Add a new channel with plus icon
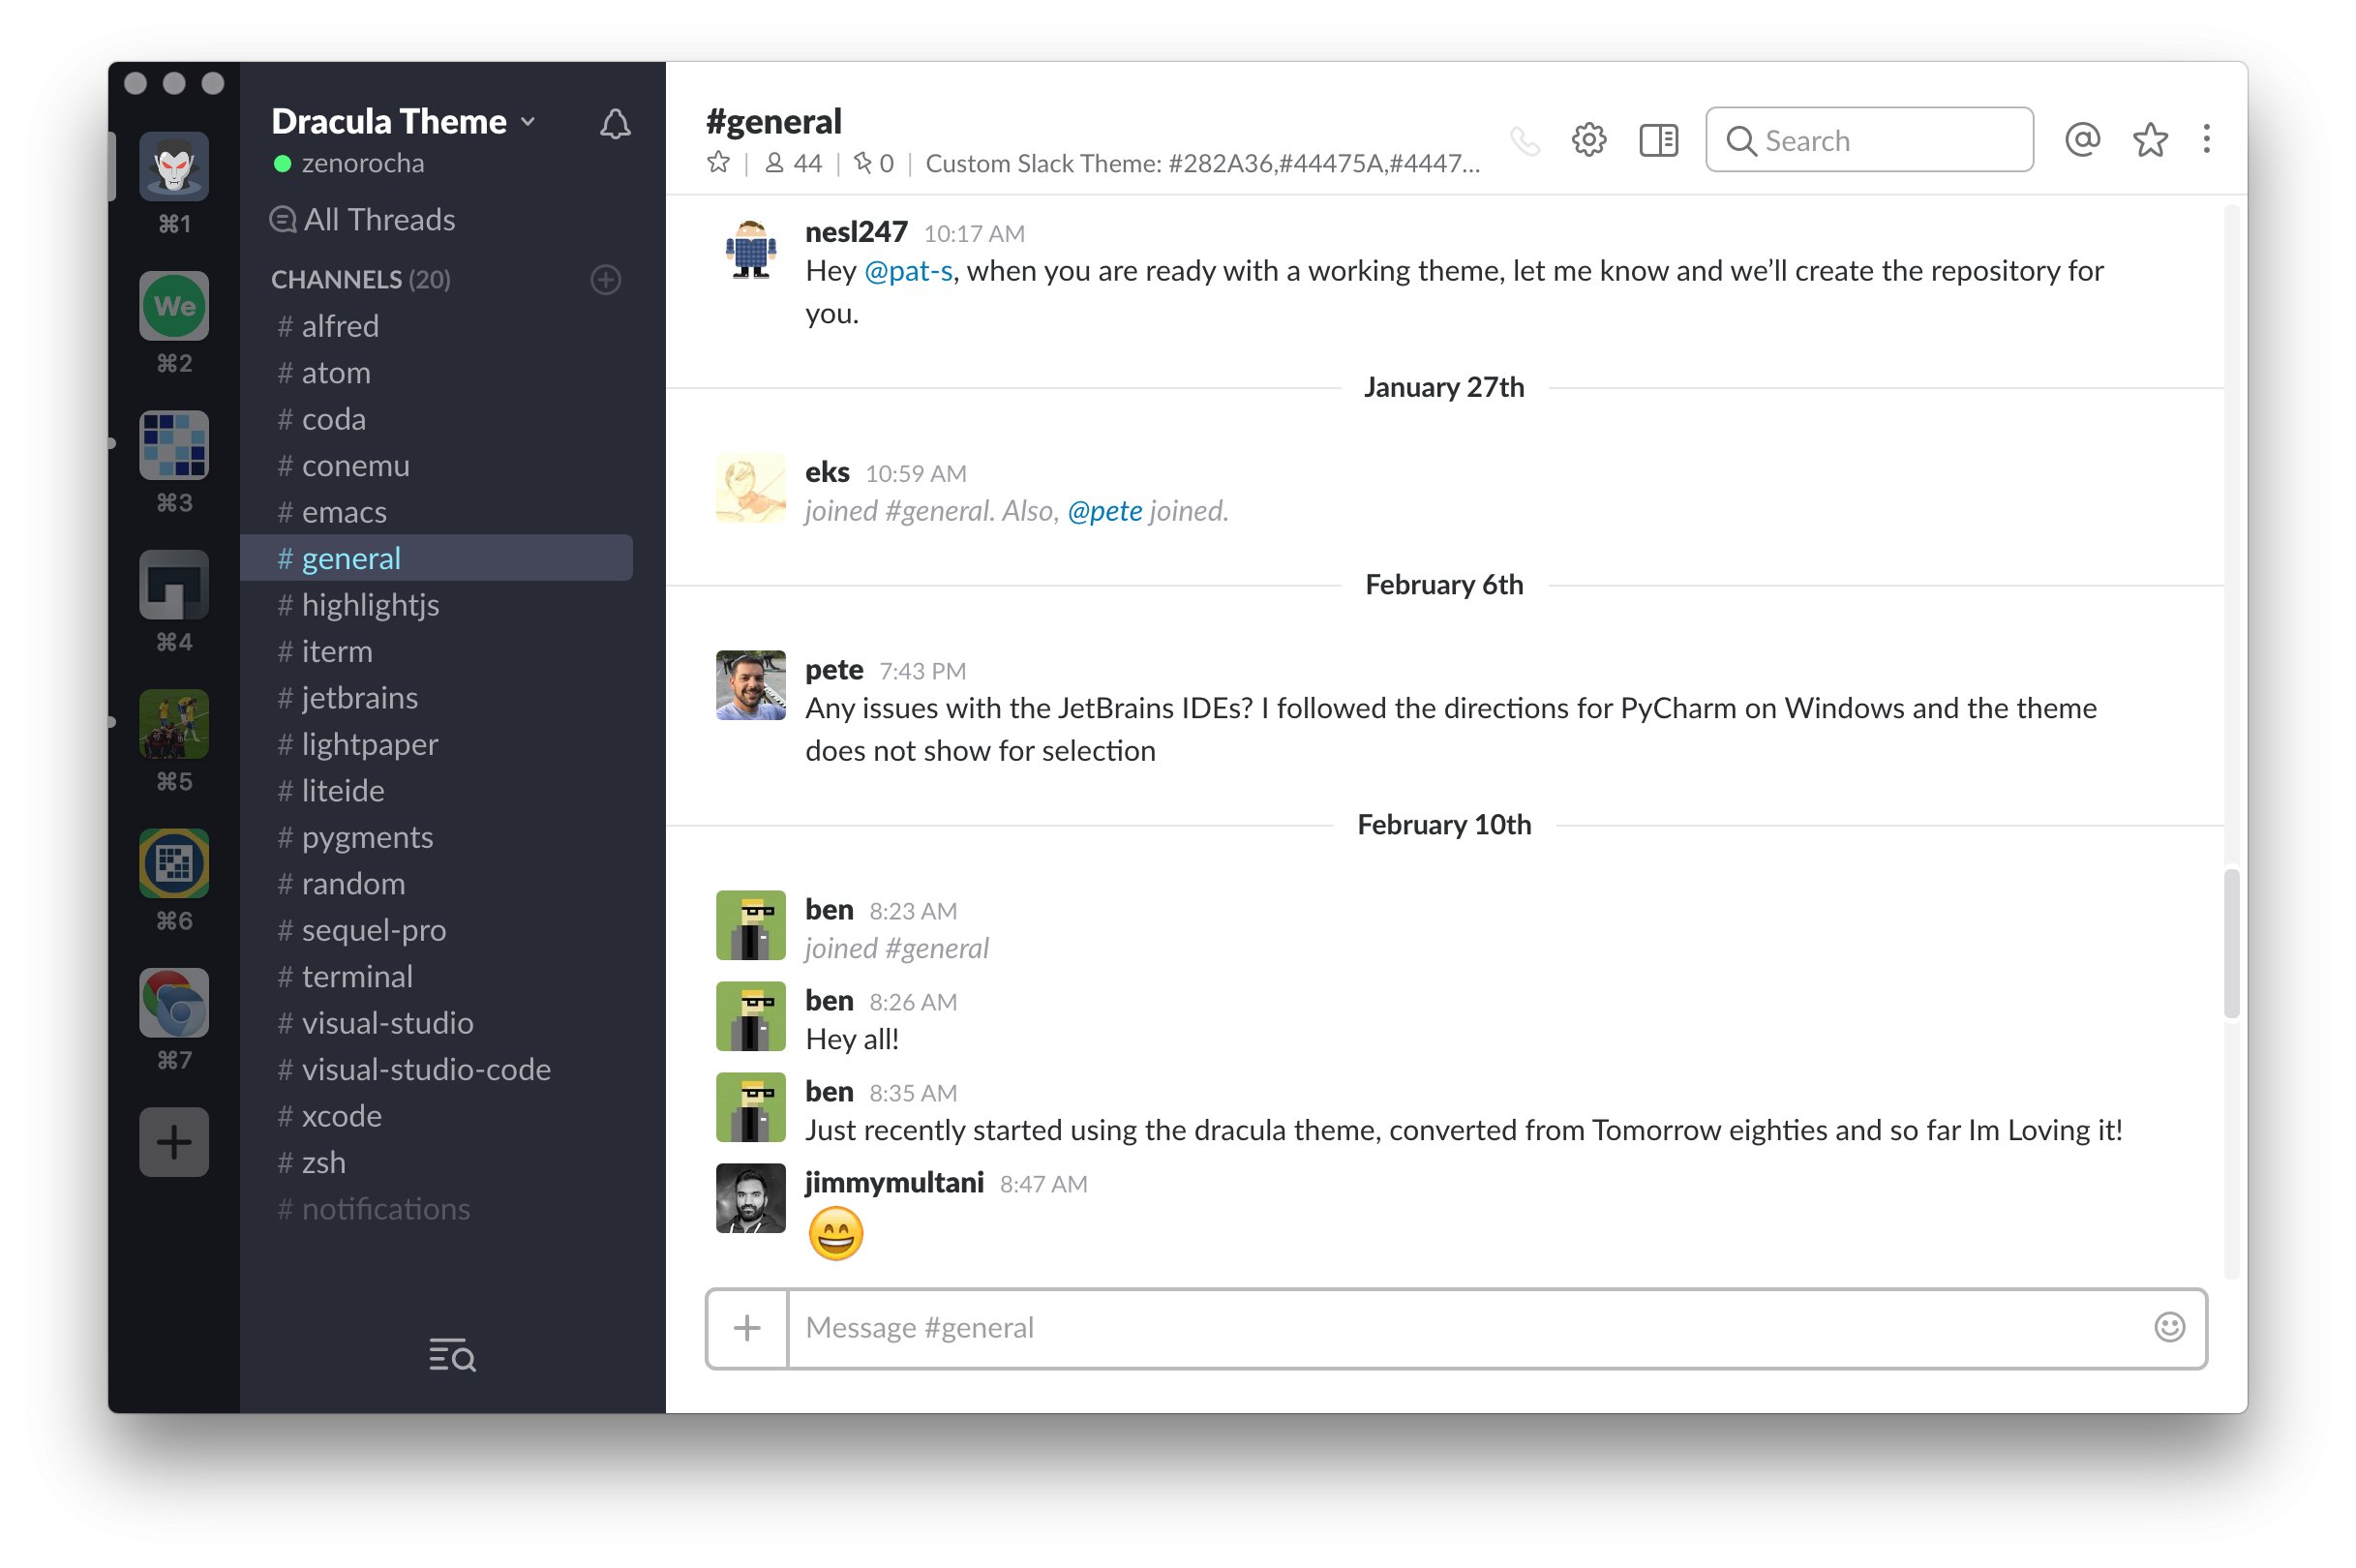Viewport: 2356px width, 1568px height. pyautogui.click(x=606, y=279)
